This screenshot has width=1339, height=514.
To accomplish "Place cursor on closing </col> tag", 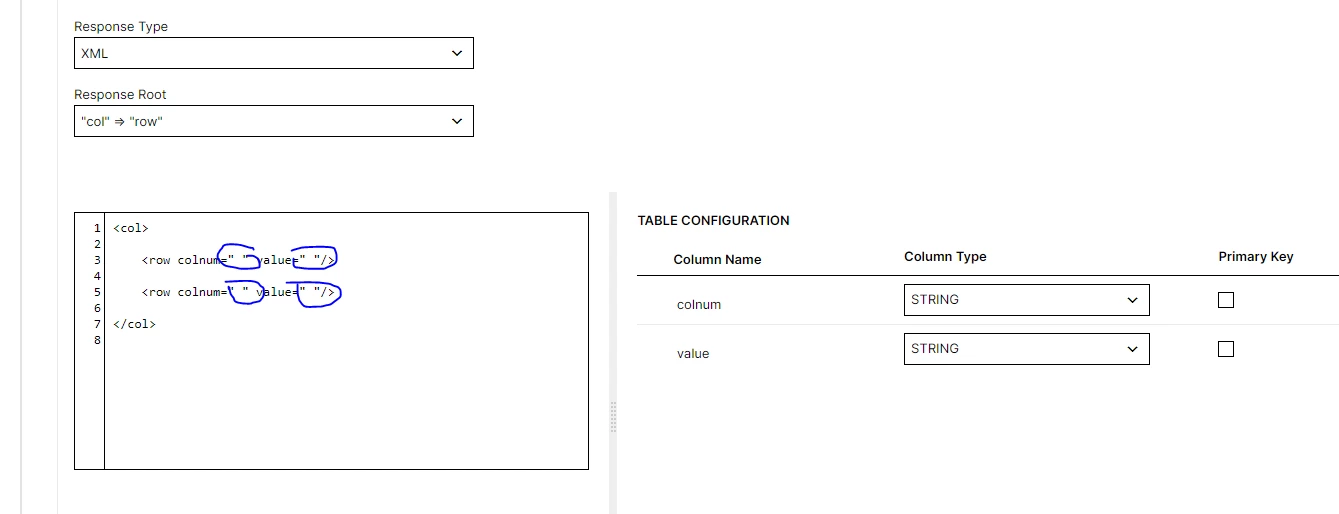I will click(135, 325).
